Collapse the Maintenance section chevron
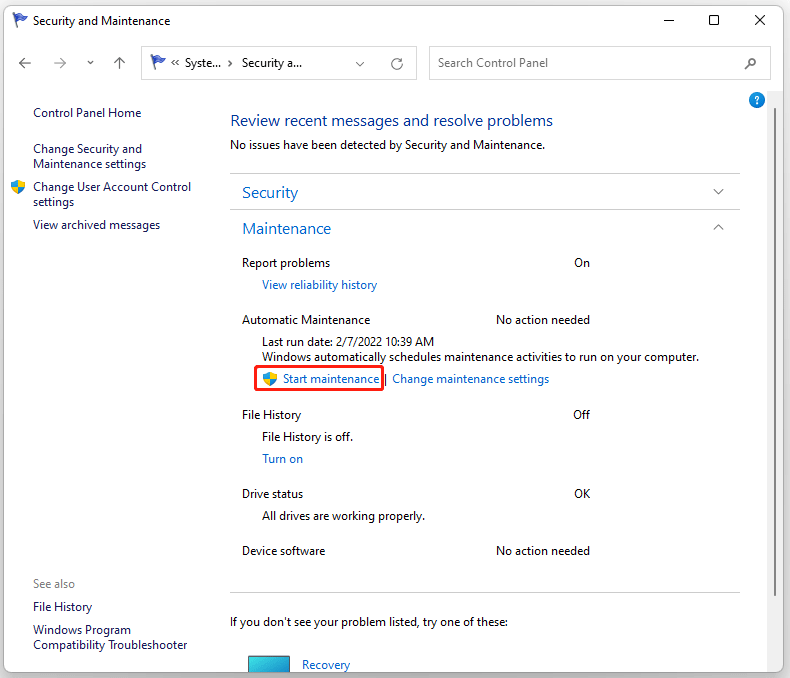Image resolution: width=790 pixels, height=678 pixels. coord(718,228)
